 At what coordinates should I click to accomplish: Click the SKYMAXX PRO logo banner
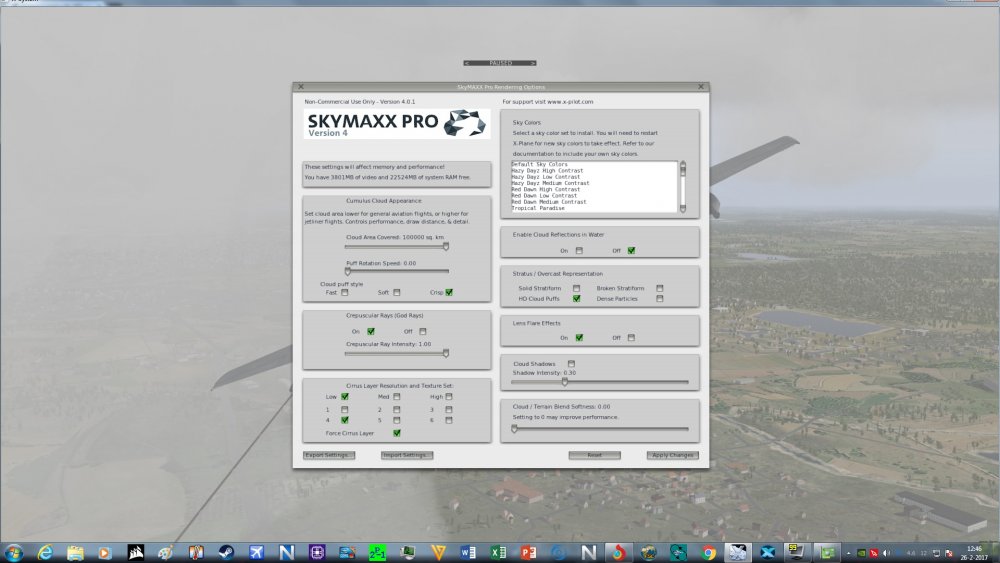pos(397,123)
